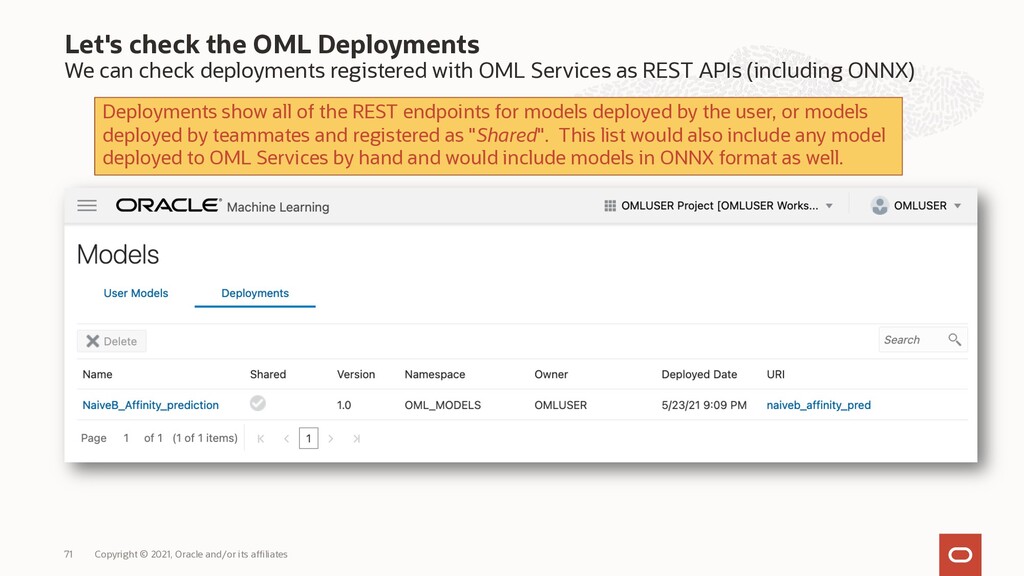Viewport: 1024px width, 576px height.
Task: Select page number 1 box
Action: (x=309, y=438)
